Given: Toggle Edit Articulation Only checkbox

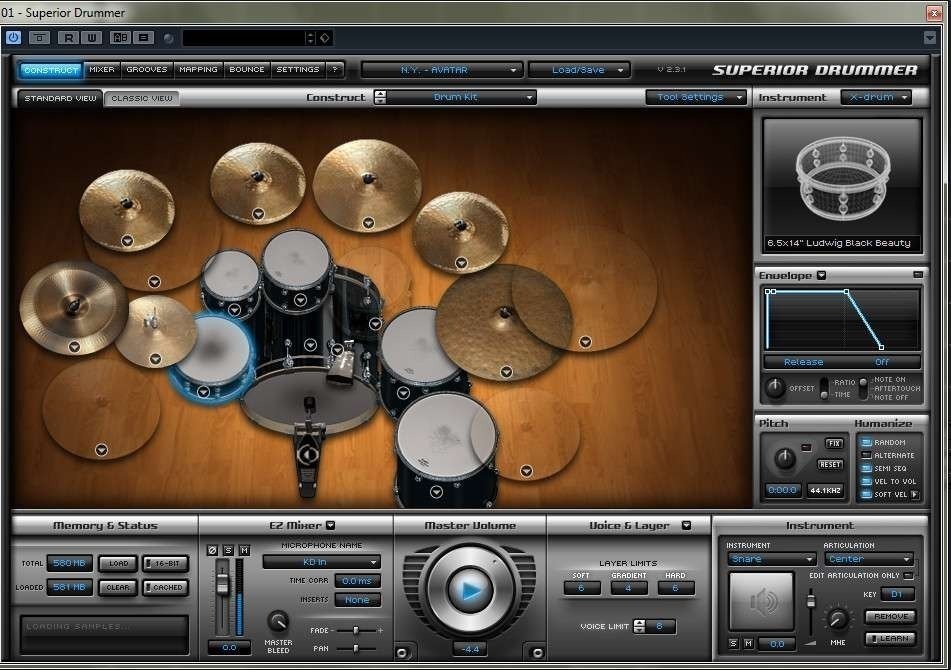Looking at the screenshot, I should (908, 575).
